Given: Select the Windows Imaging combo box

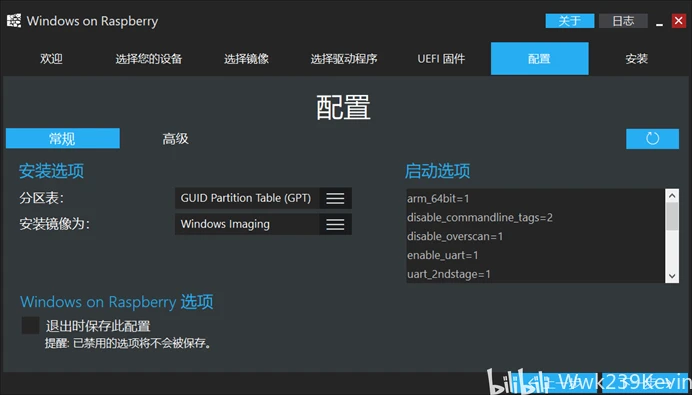Looking at the screenshot, I should coord(263,224).
